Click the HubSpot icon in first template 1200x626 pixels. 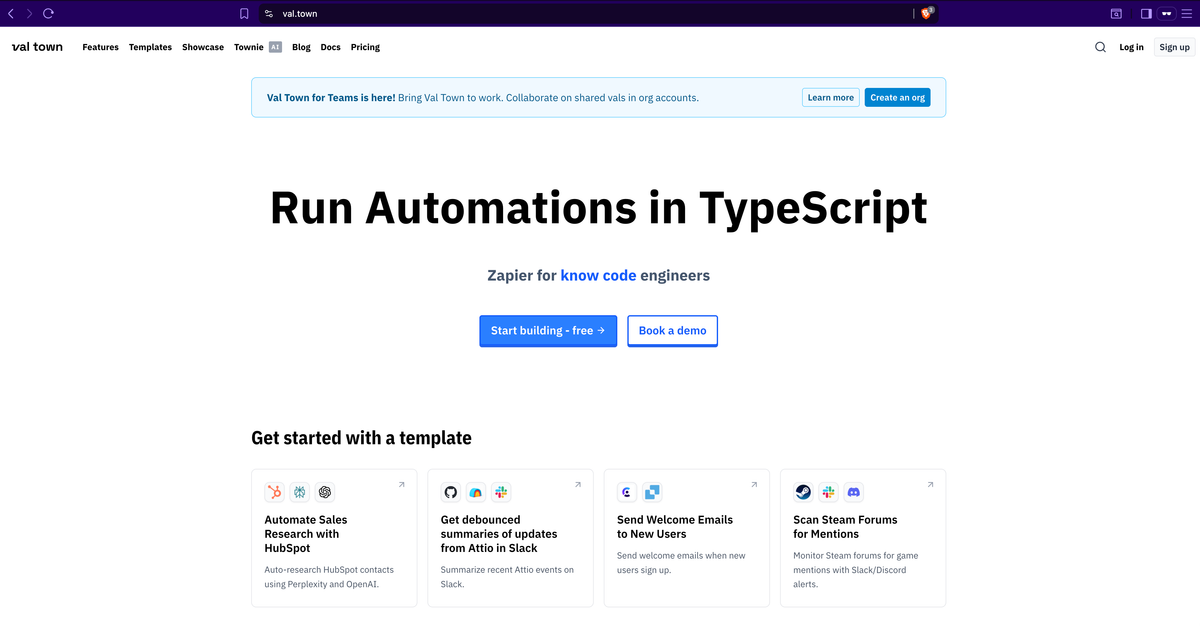click(274, 492)
